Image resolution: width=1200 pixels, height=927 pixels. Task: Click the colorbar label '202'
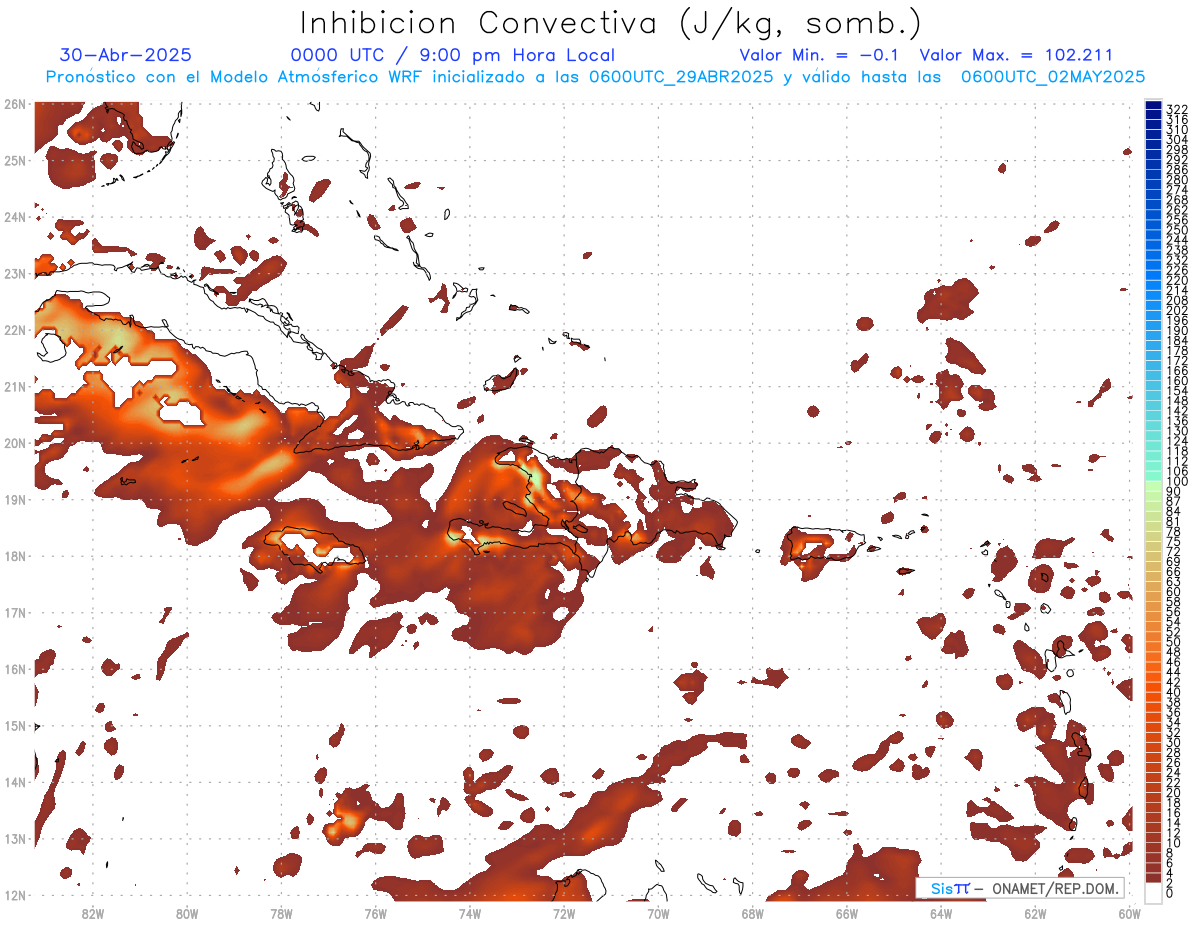(1177, 311)
